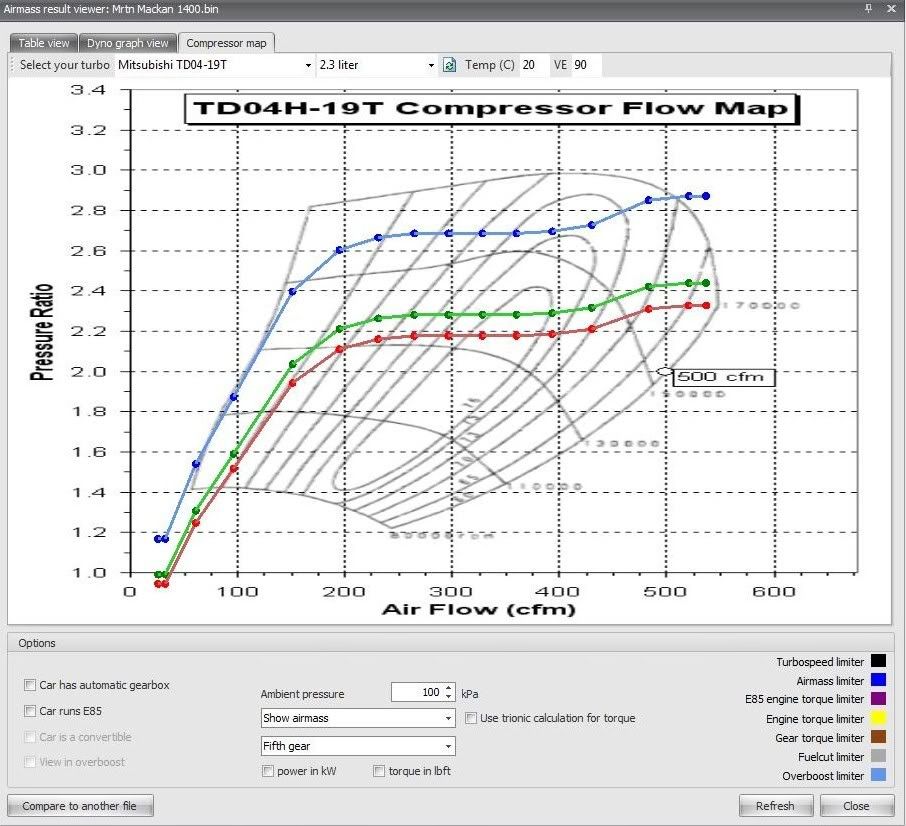
Task: Click the gray Fuelcut limiter swatch
Action: point(879,756)
